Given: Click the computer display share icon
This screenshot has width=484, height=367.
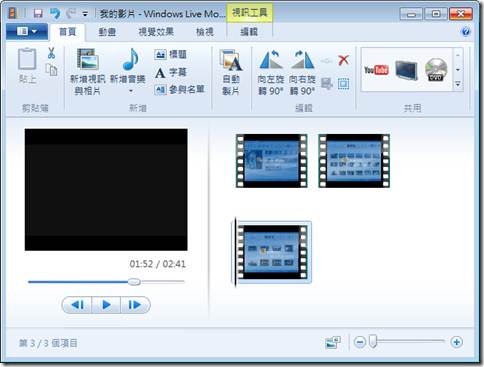Looking at the screenshot, I should point(406,70).
